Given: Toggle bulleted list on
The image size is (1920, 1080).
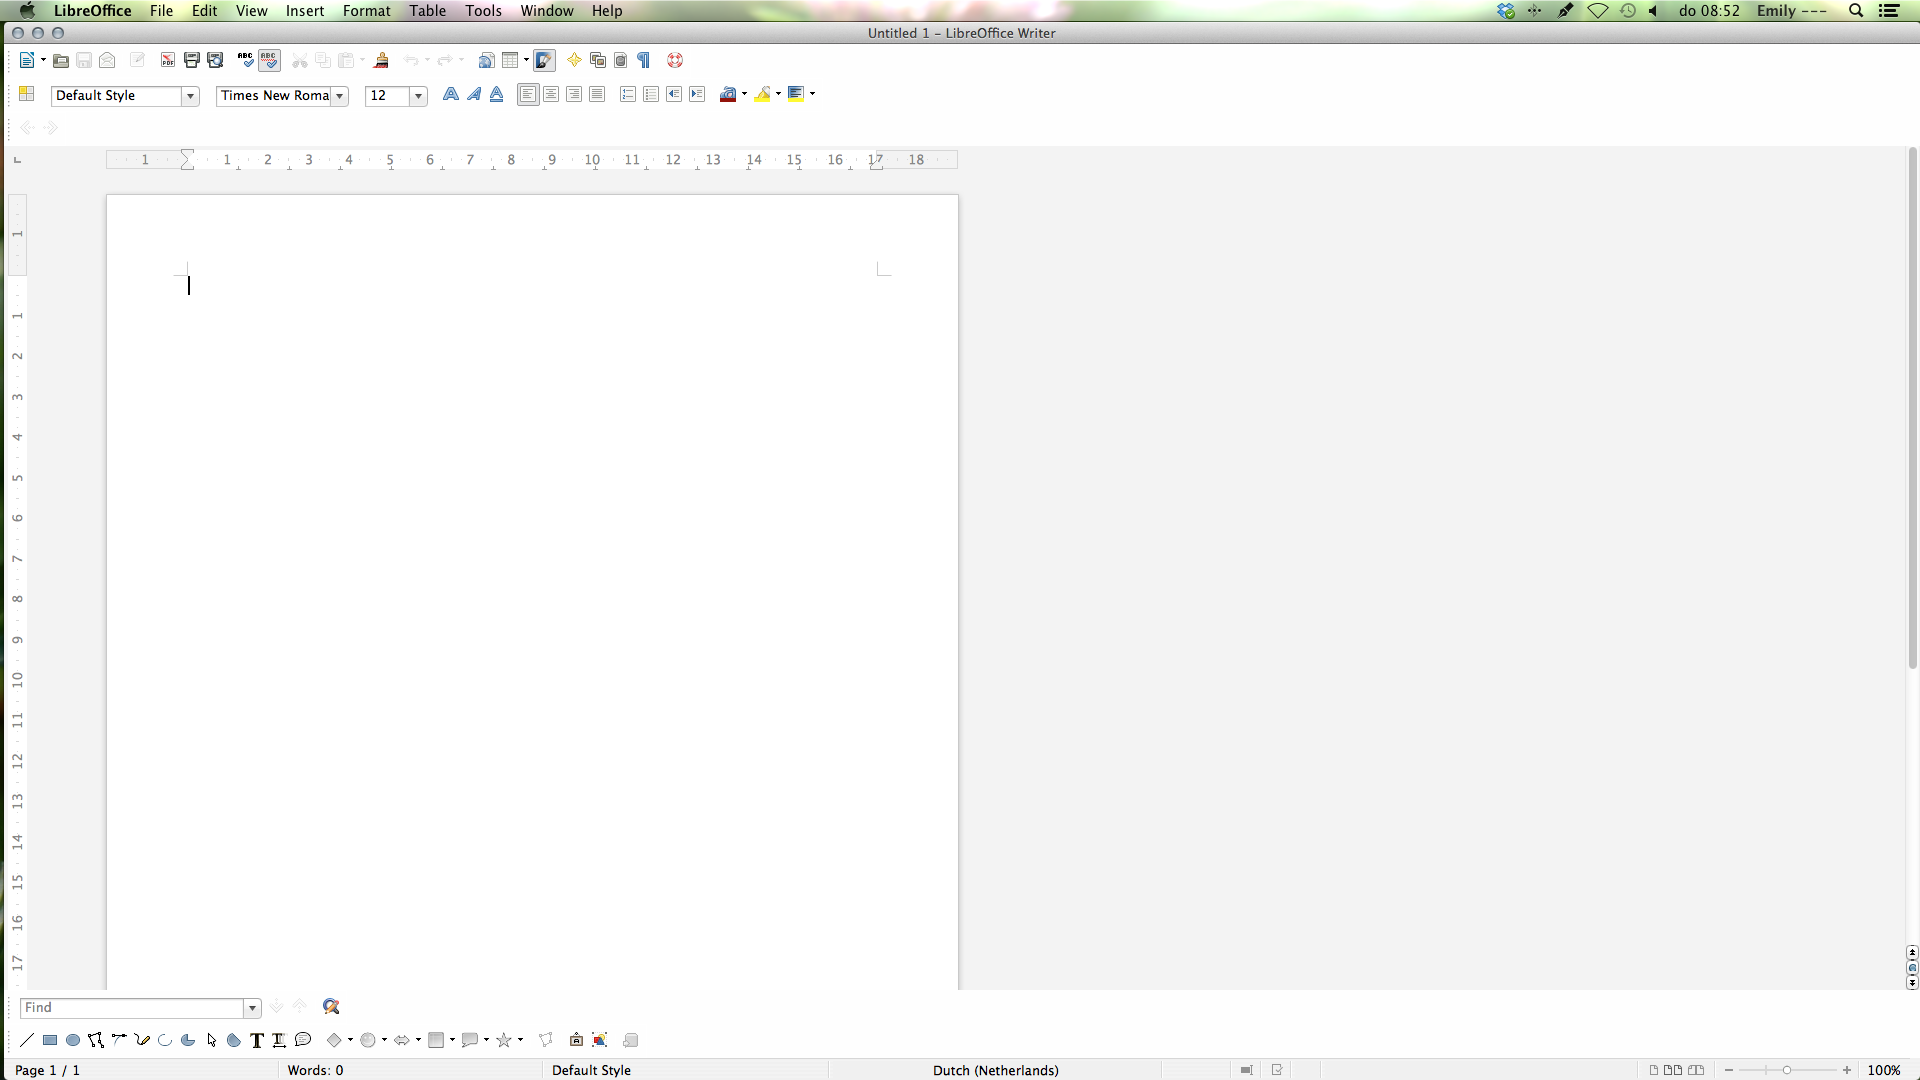Looking at the screenshot, I should pyautogui.click(x=651, y=94).
